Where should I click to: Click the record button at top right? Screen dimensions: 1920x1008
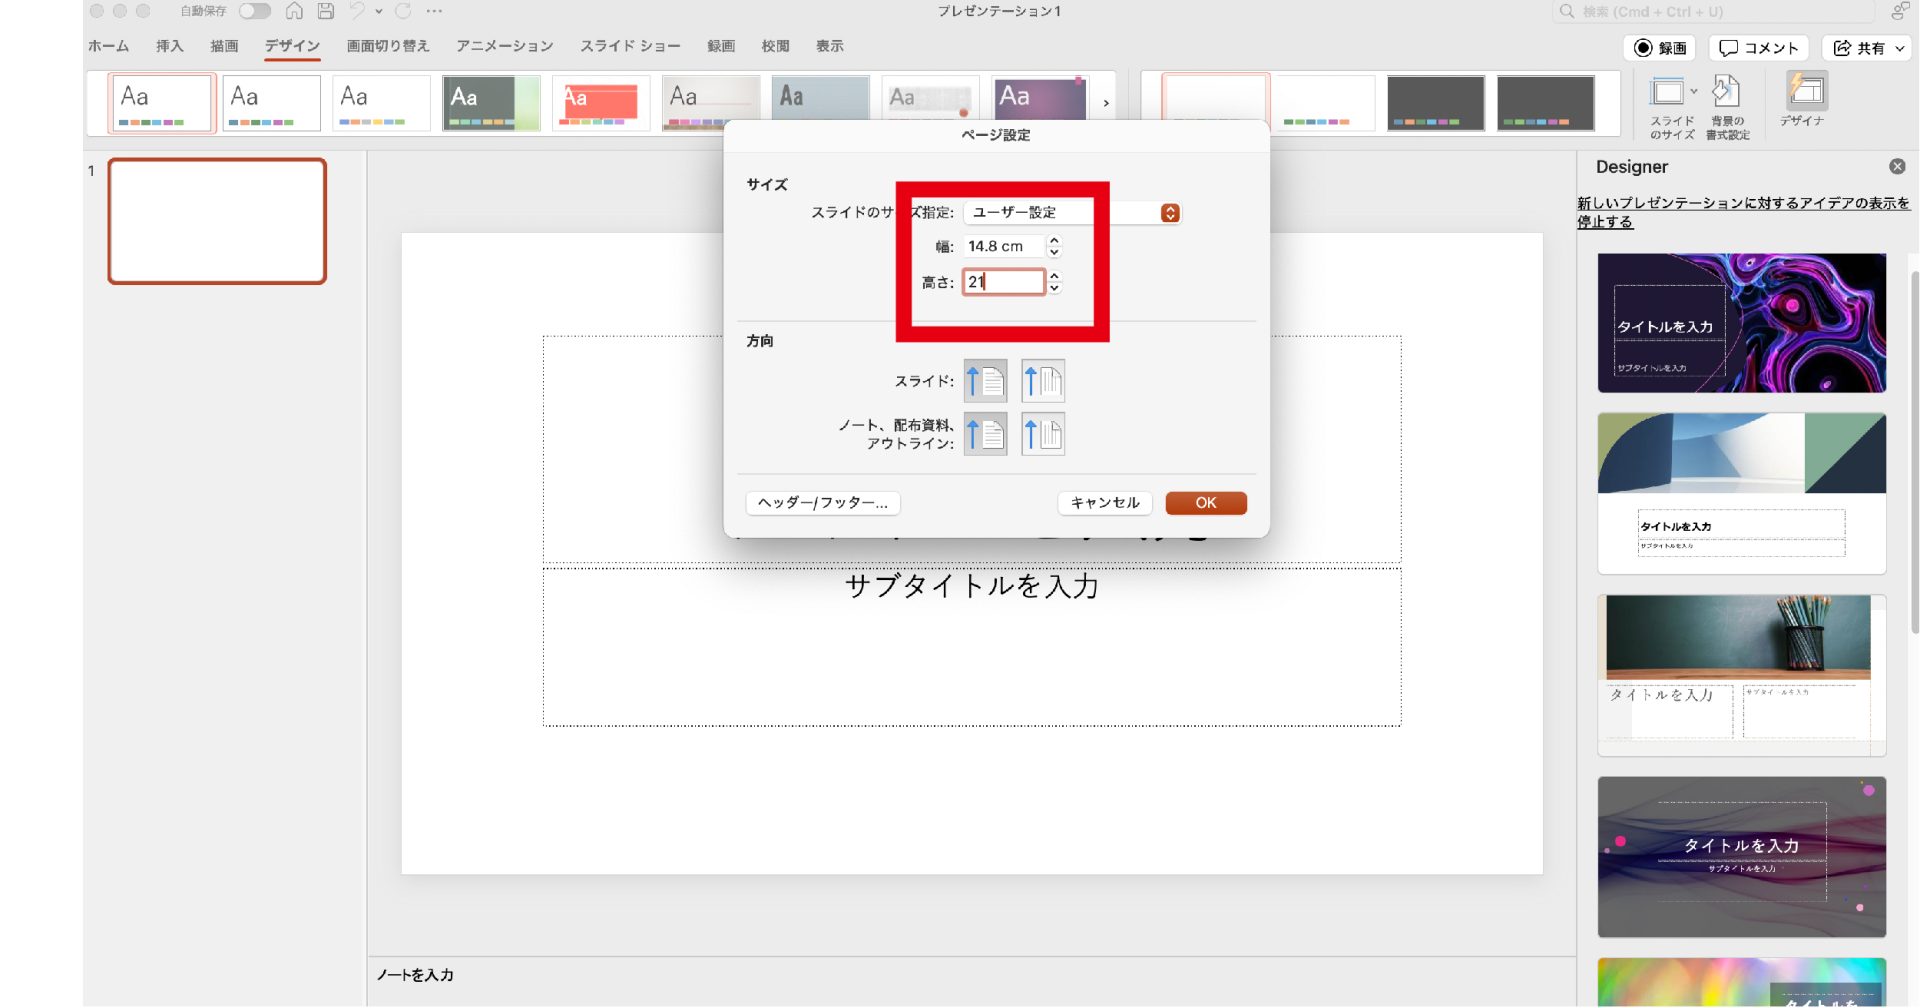[1660, 48]
